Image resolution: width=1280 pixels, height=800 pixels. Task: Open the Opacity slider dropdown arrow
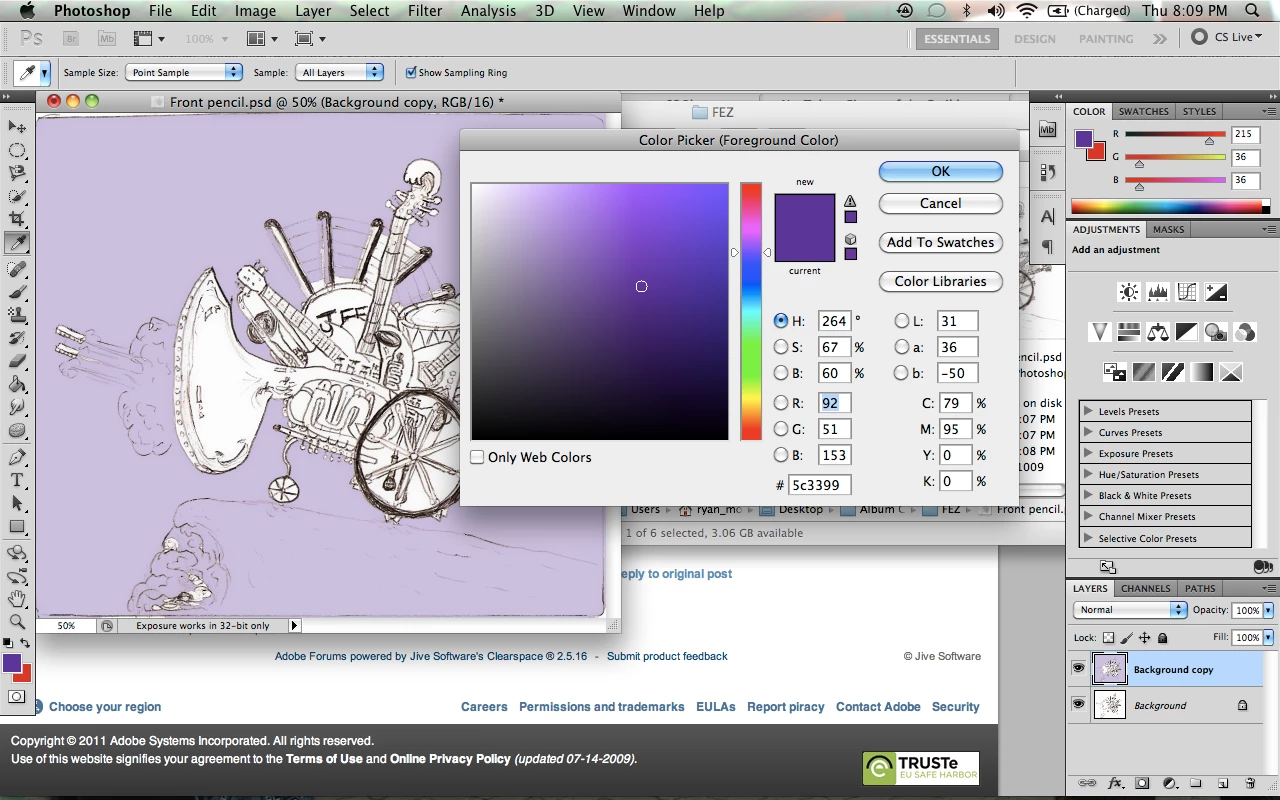pyautogui.click(x=1269, y=610)
